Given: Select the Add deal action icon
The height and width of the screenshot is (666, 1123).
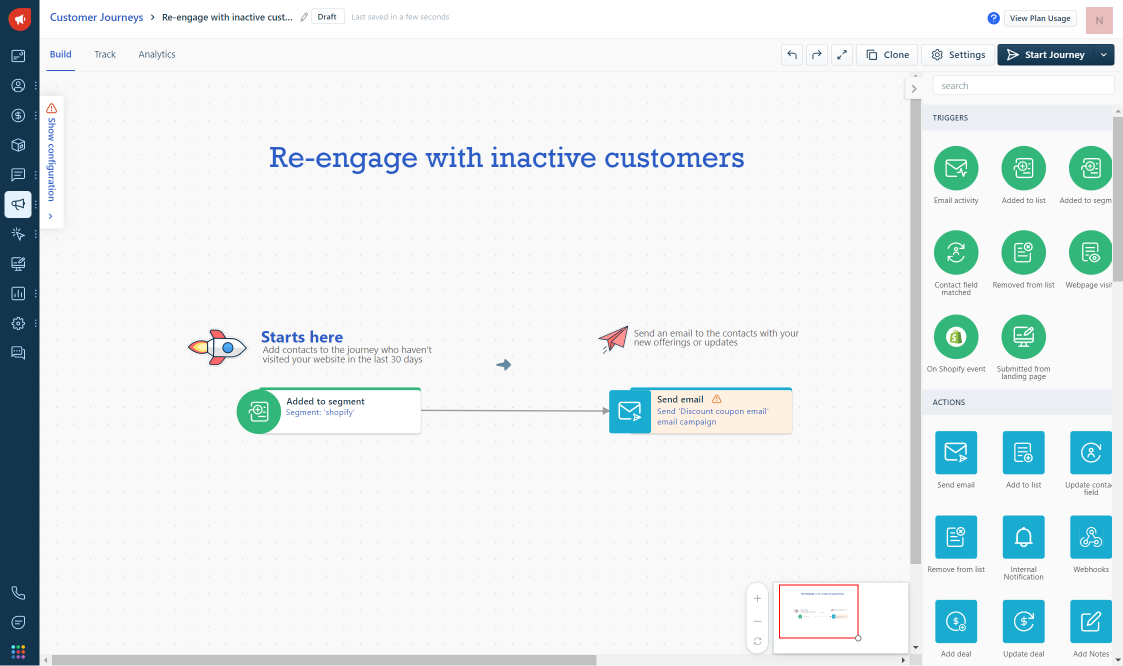Looking at the screenshot, I should coord(956,621).
